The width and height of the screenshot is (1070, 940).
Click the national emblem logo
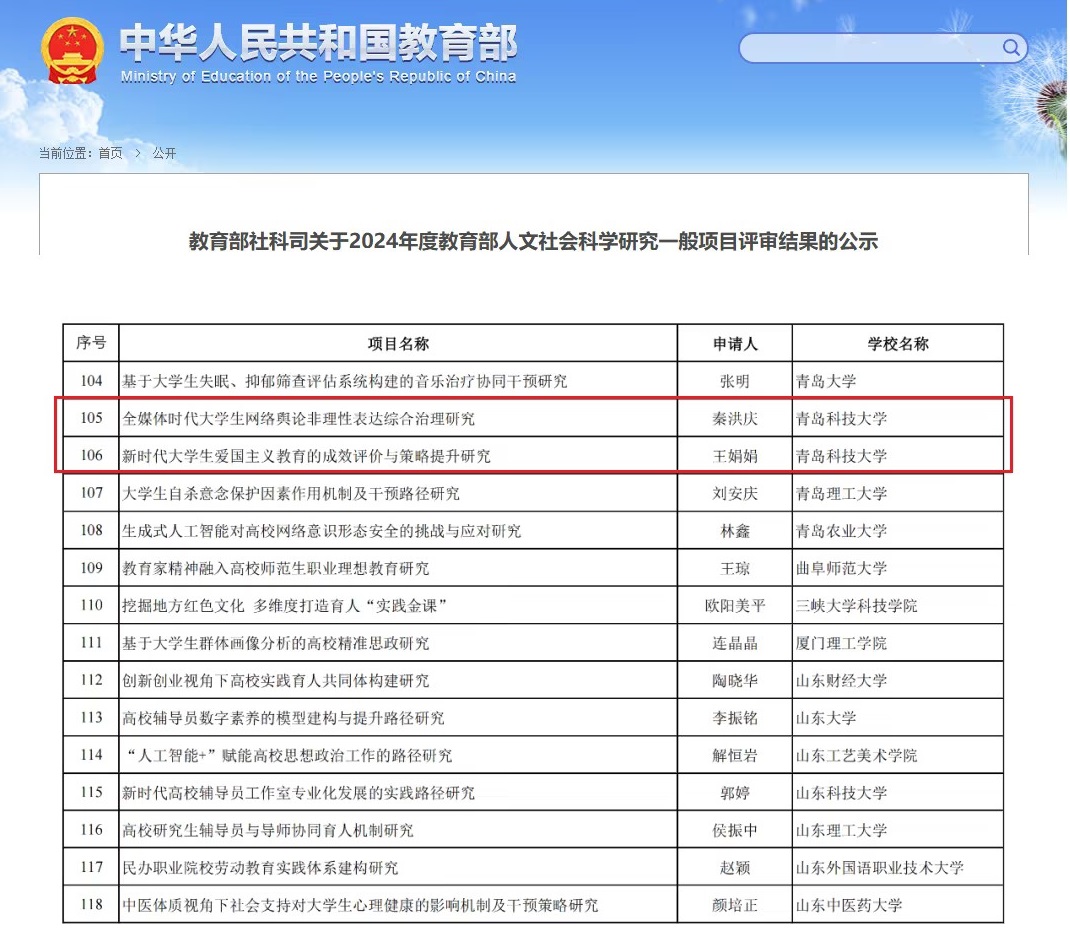click(x=72, y=50)
